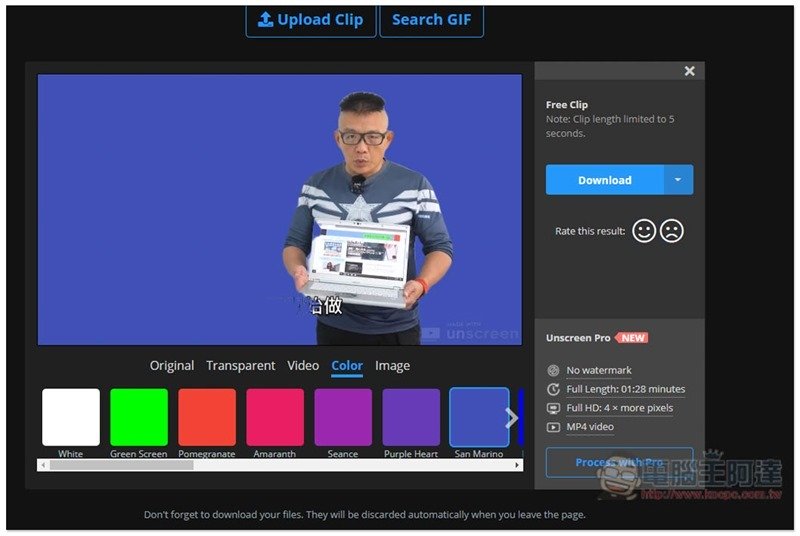Switch to the Transparent tab

point(240,366)
